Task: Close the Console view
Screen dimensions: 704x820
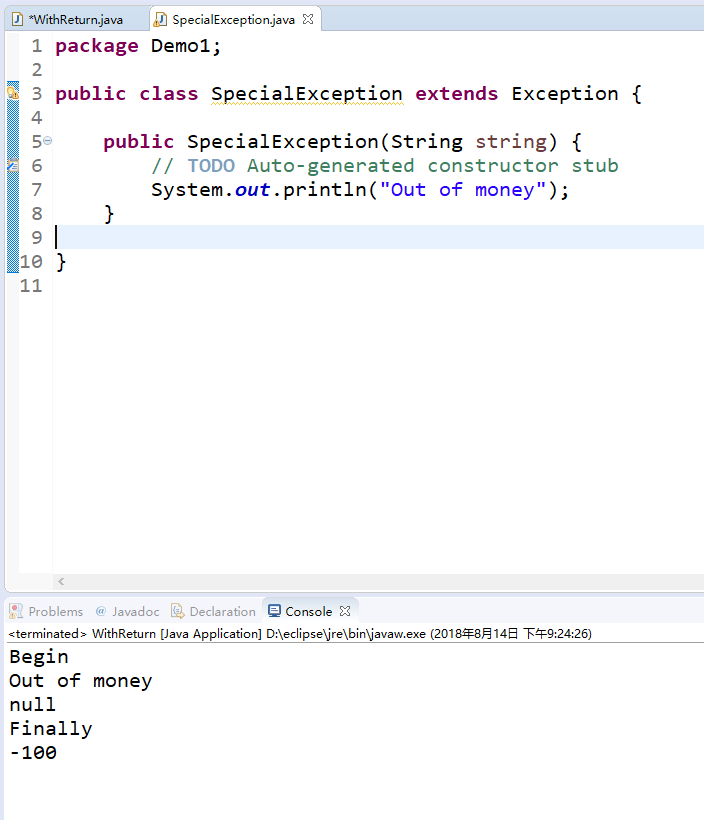Action: 345,611
